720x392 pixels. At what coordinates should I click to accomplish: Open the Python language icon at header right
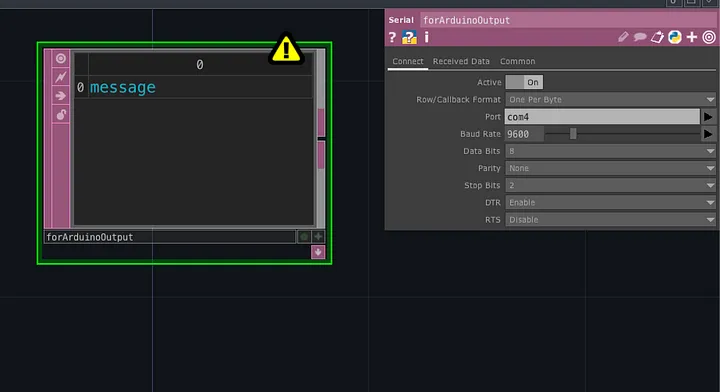(x=675, y=37)
